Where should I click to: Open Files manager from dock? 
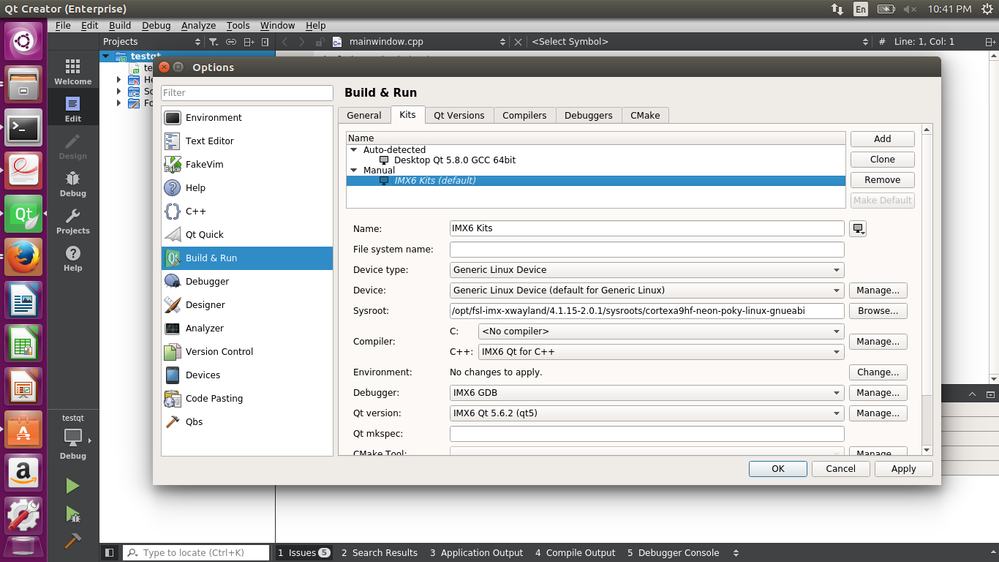click(x=24, y=85)
